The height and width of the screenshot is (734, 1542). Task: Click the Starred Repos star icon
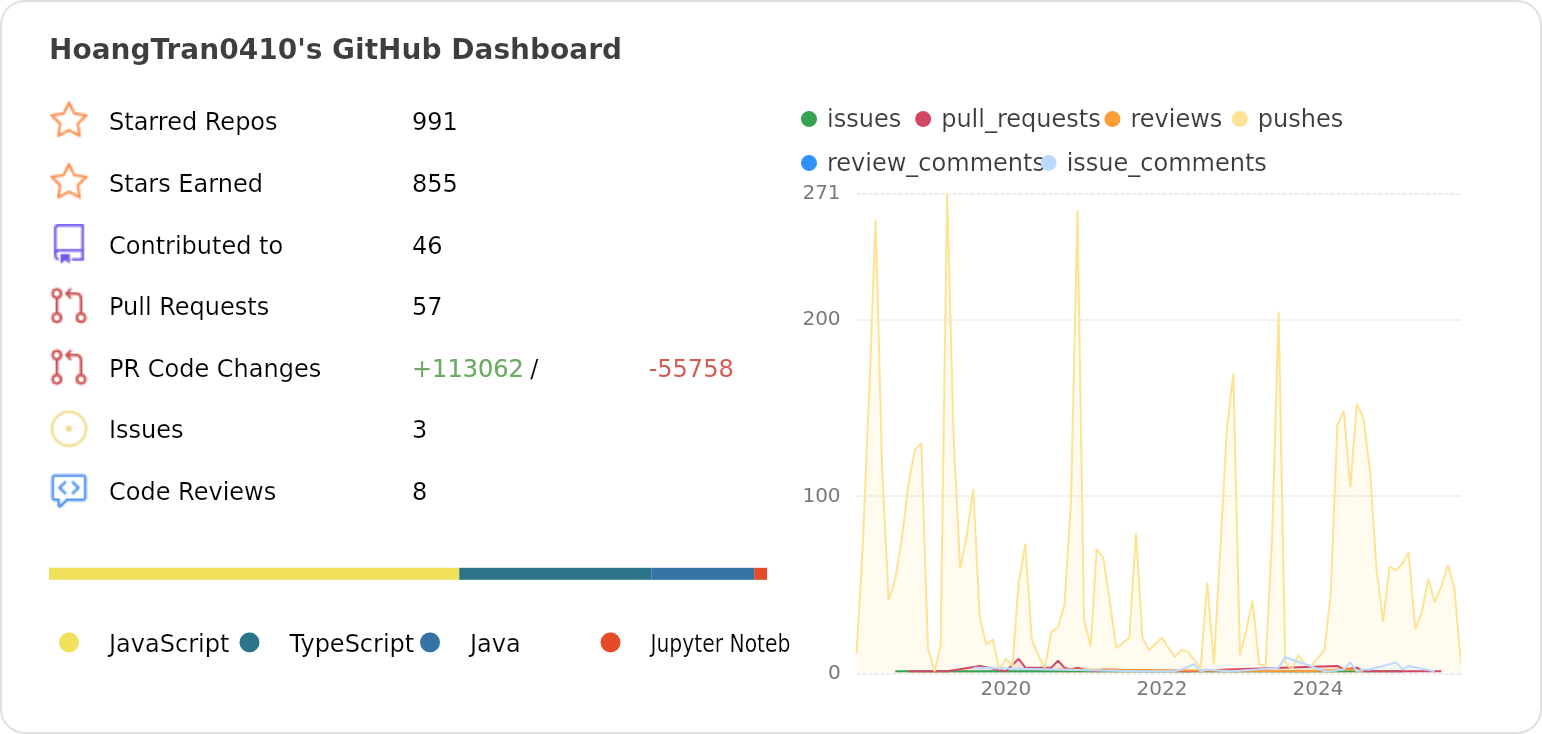69,120
